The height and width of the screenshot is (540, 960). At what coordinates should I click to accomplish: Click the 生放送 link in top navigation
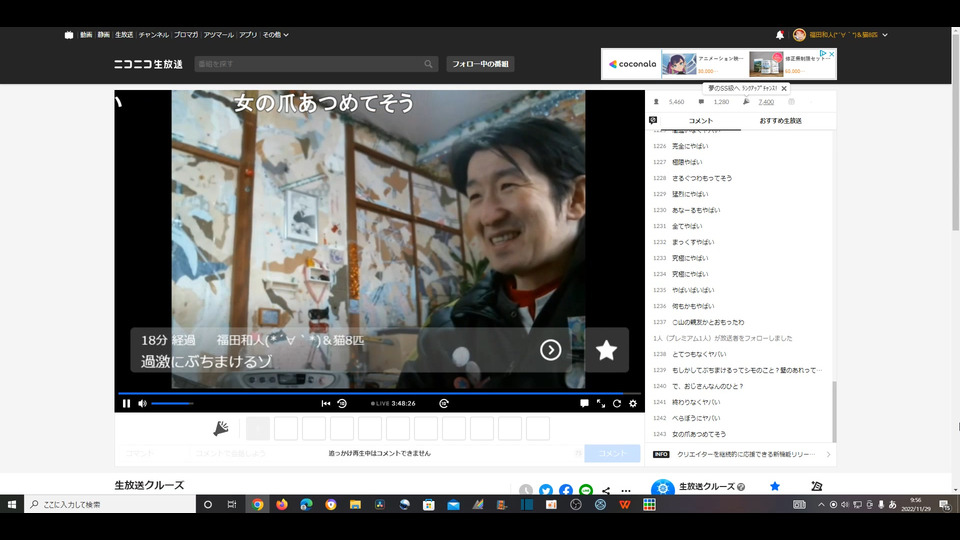[124, 35]
